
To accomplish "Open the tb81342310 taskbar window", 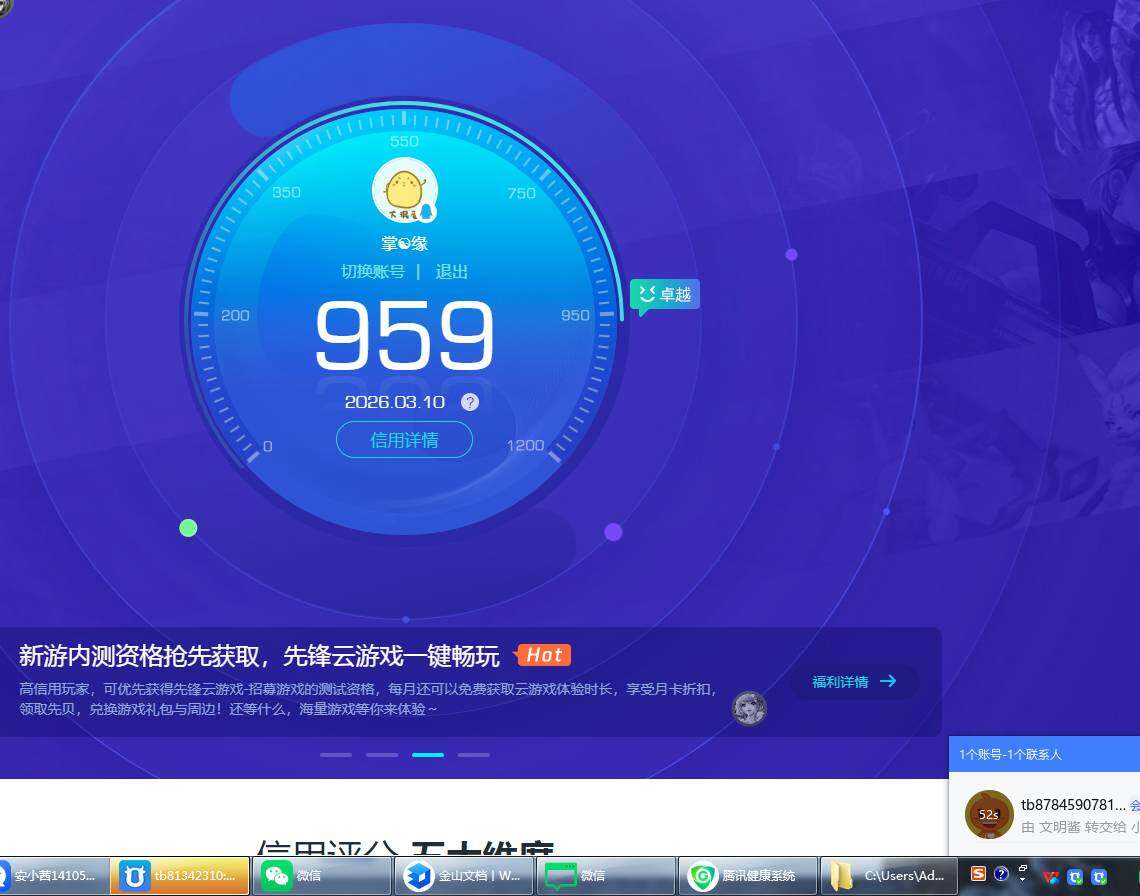I will coord(180,877).
